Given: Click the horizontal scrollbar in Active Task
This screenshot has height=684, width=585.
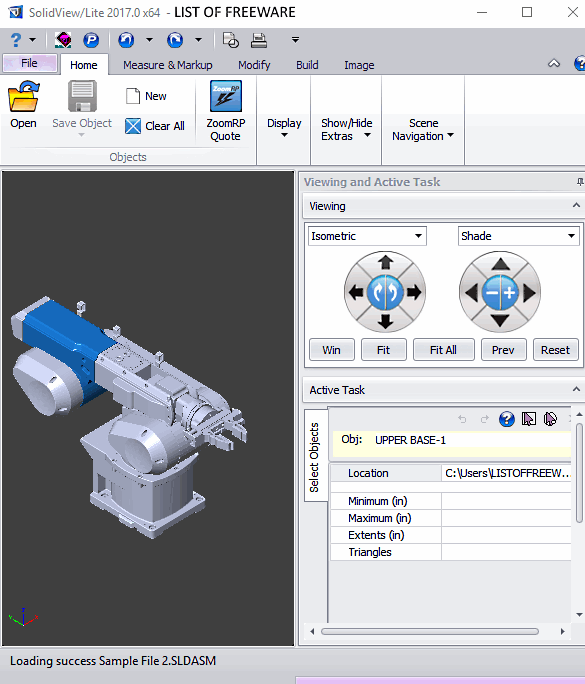Looking at the screenshot, I should pos(430,631).
